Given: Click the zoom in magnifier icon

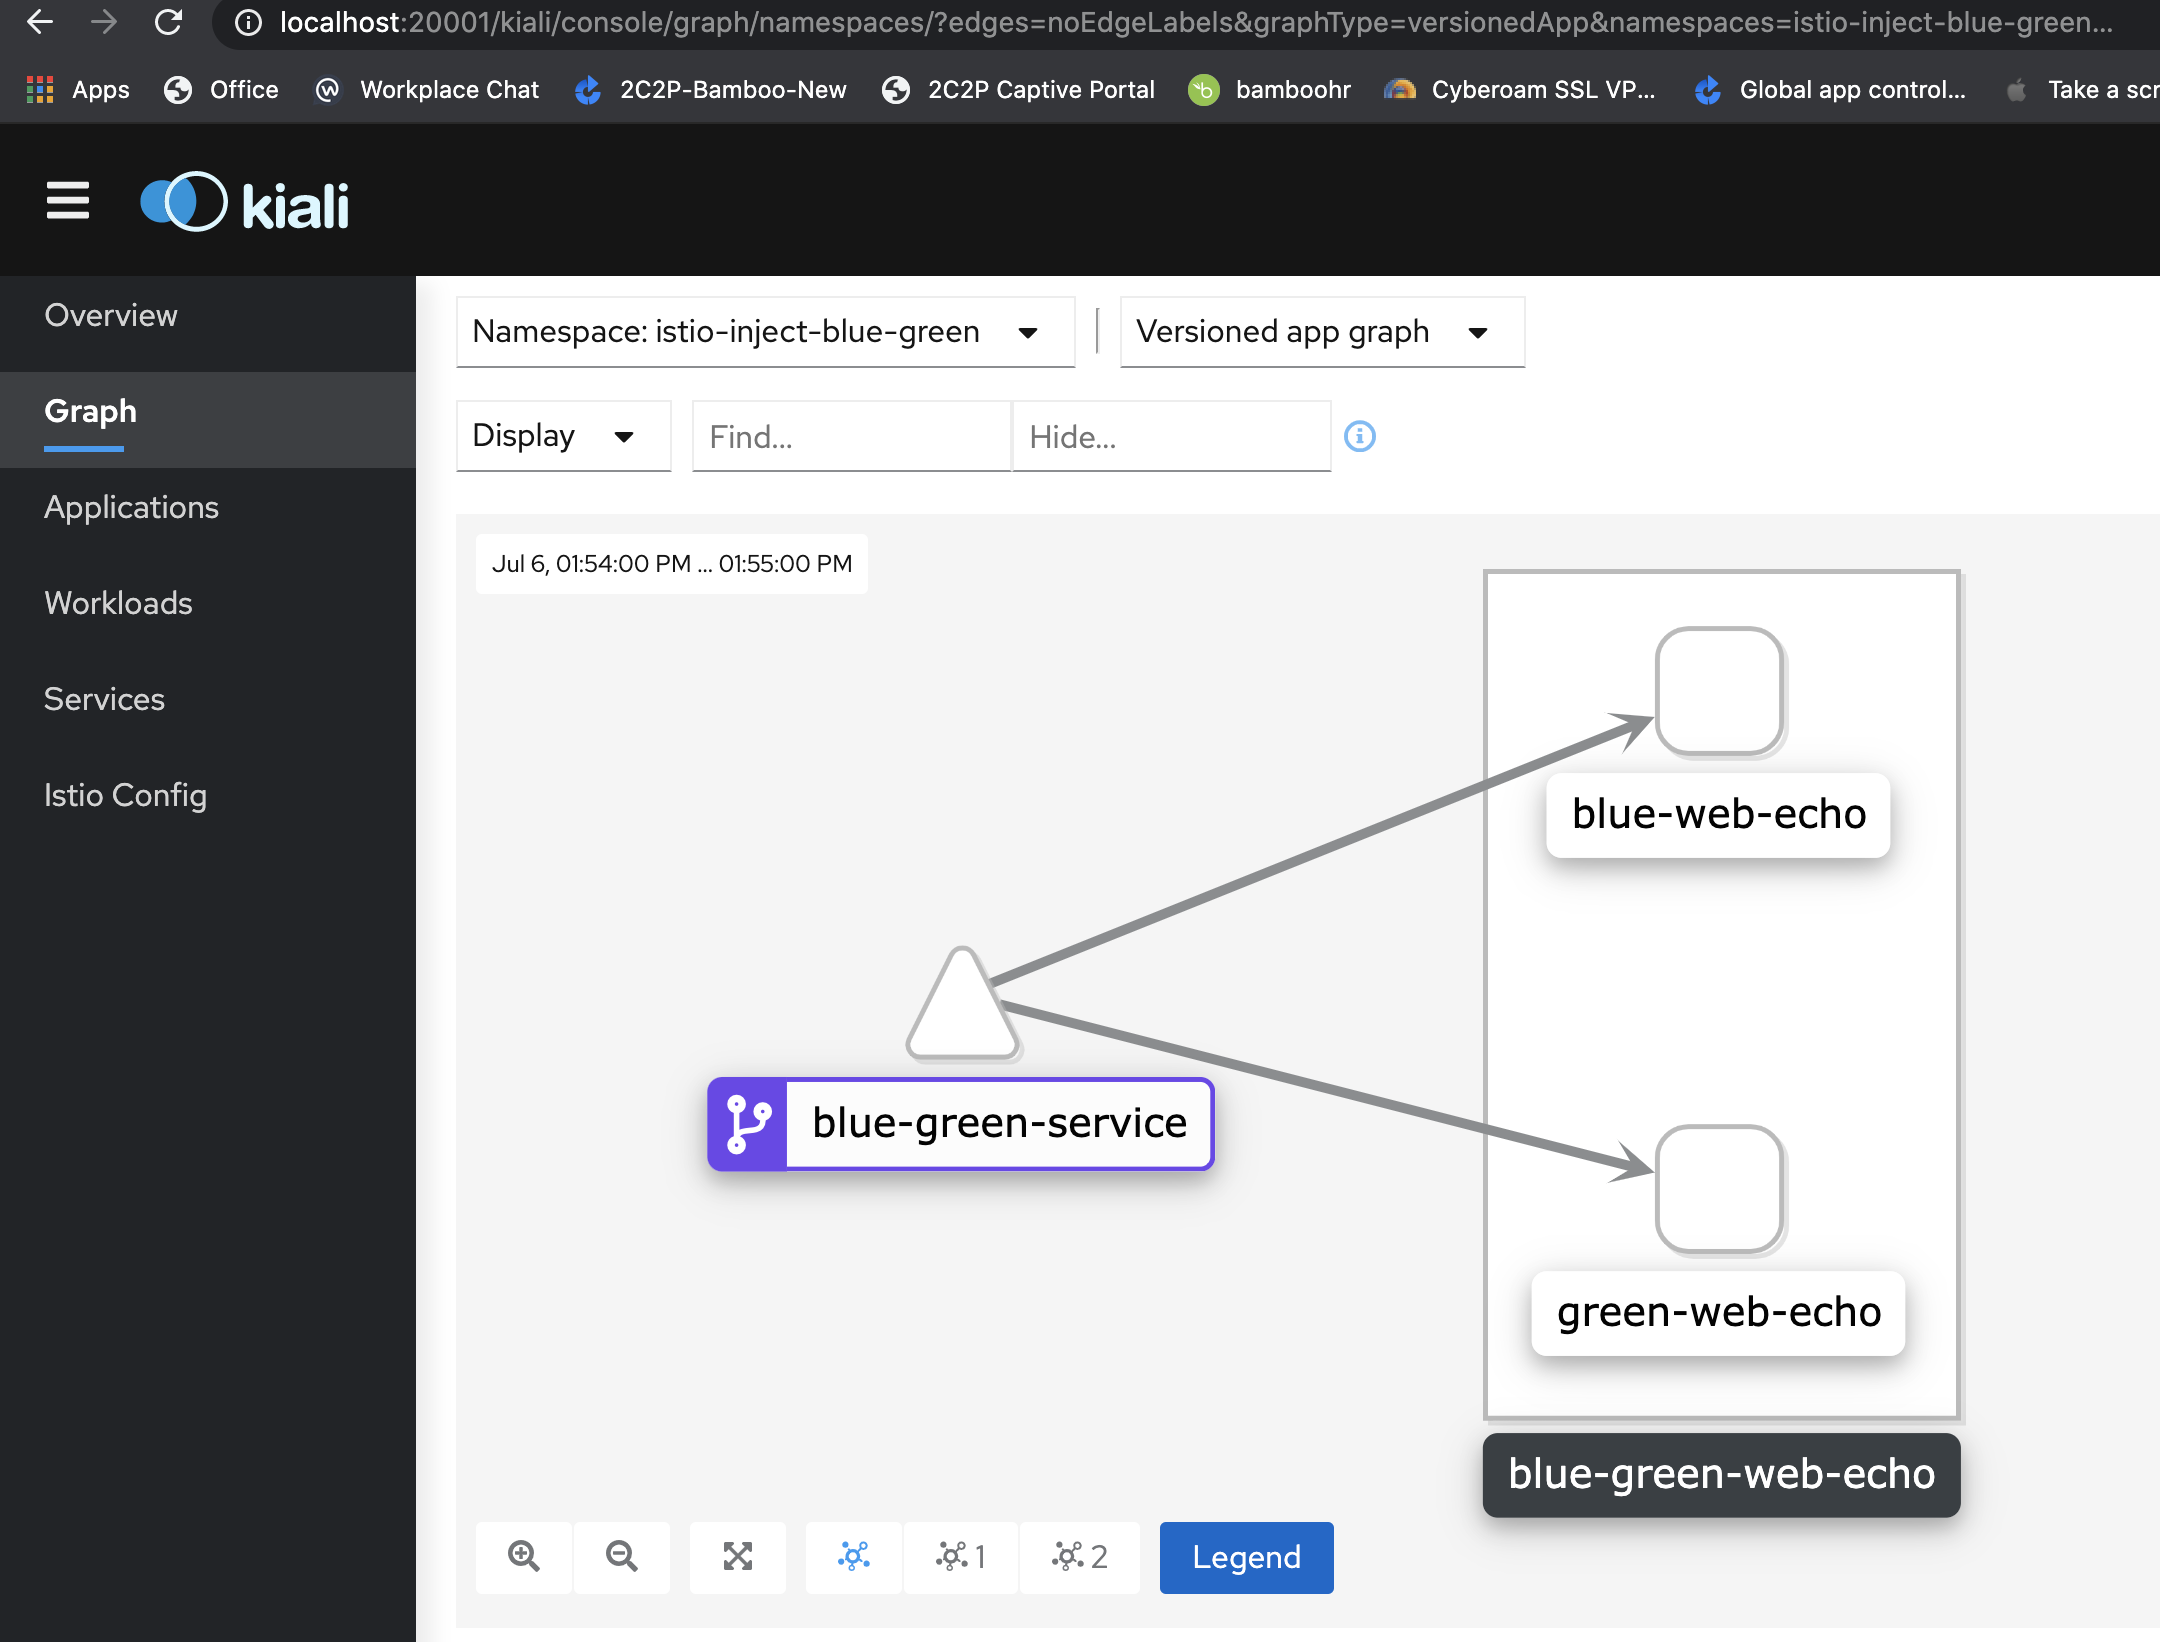Looking at the screenshot, I should [x=523, y=1556].
